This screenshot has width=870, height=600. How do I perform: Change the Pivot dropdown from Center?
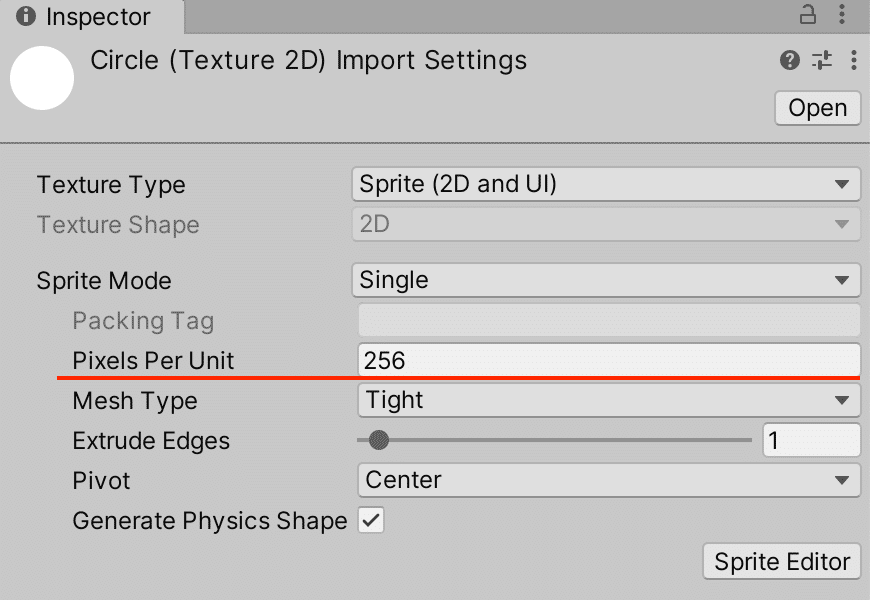[606, 480]
